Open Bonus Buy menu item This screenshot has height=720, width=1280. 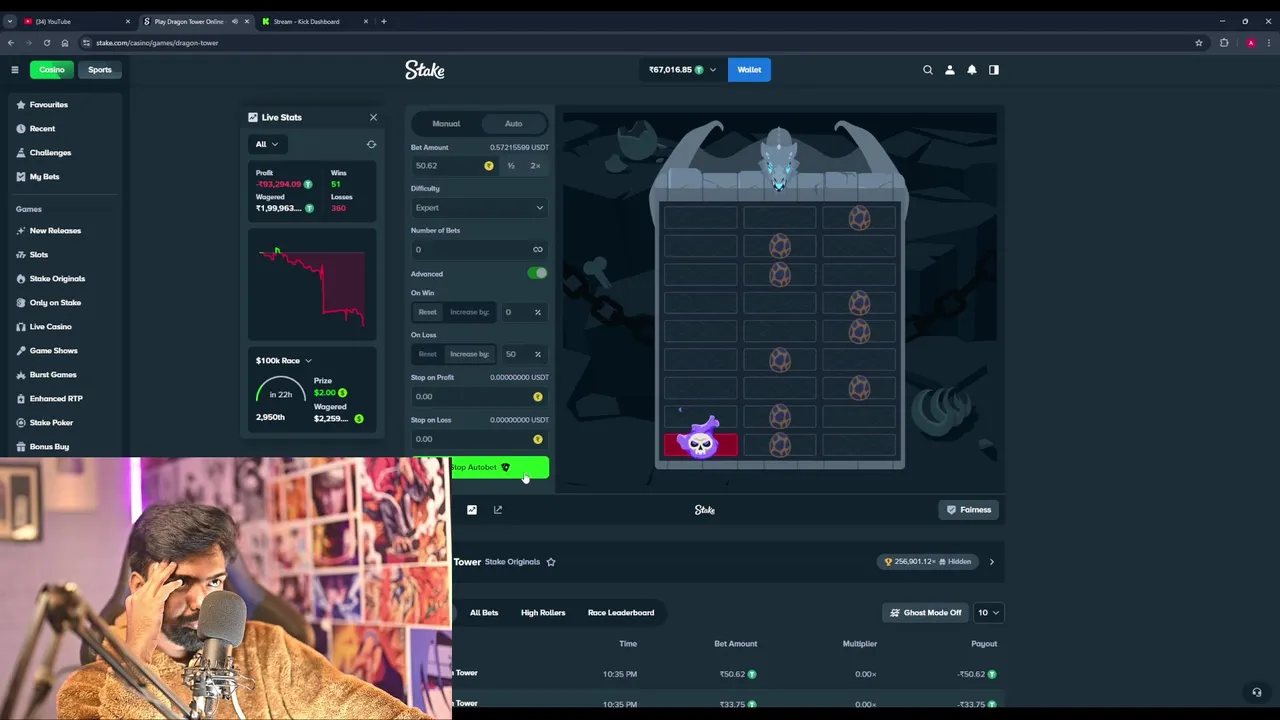coord(49,447)
